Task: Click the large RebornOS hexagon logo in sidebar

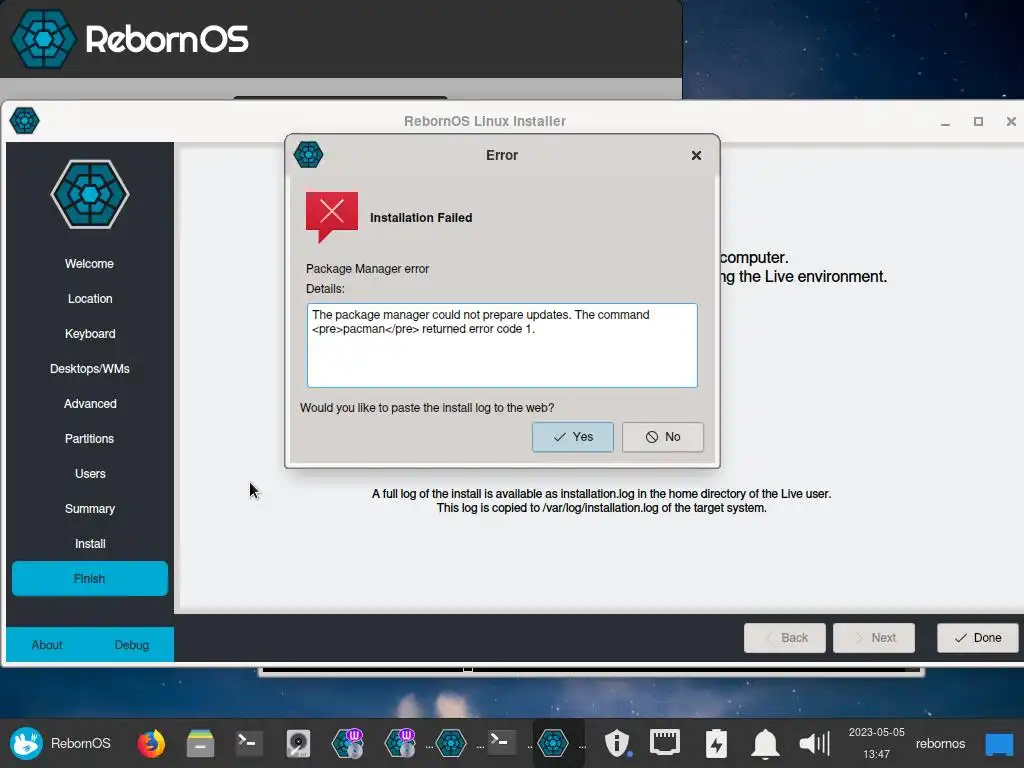Action: (x=90, y=195)
